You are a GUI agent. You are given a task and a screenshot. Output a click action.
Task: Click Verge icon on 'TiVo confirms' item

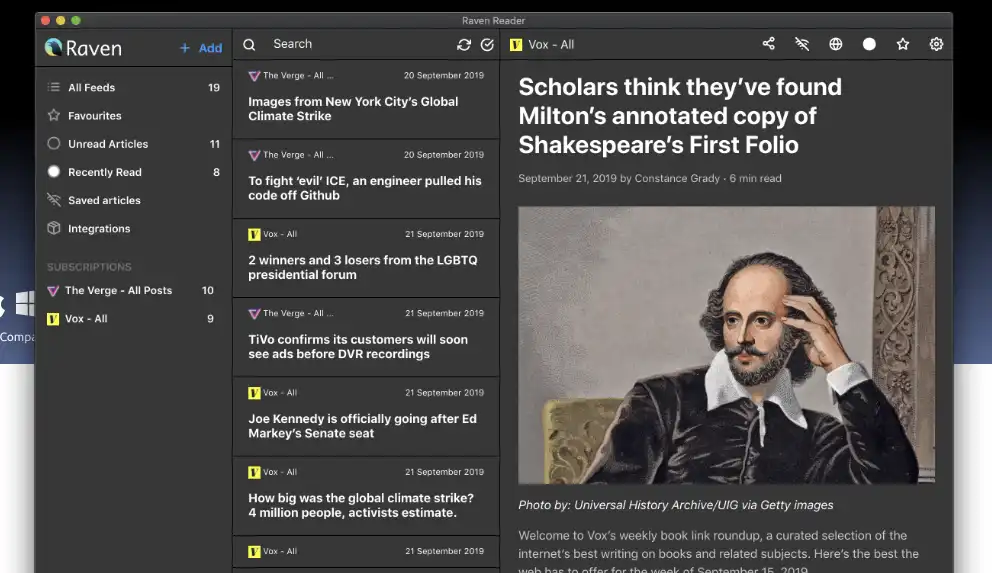[254, 314]
